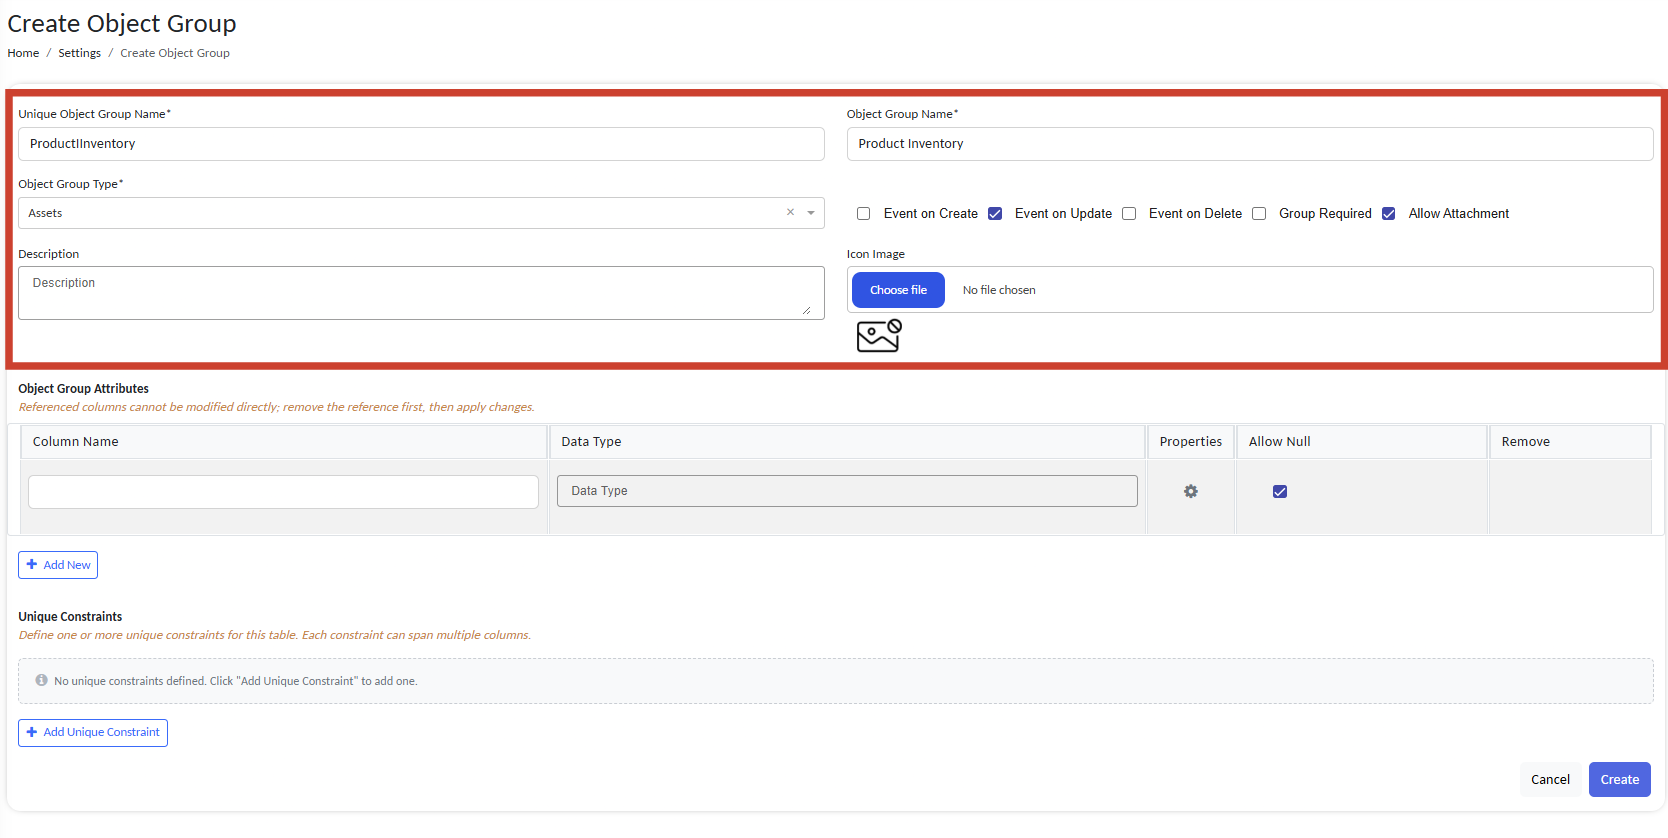Click the icon image preview placeholder
Image resolution: width=1668 pixels, height=838 pixels.
point(879,335)
